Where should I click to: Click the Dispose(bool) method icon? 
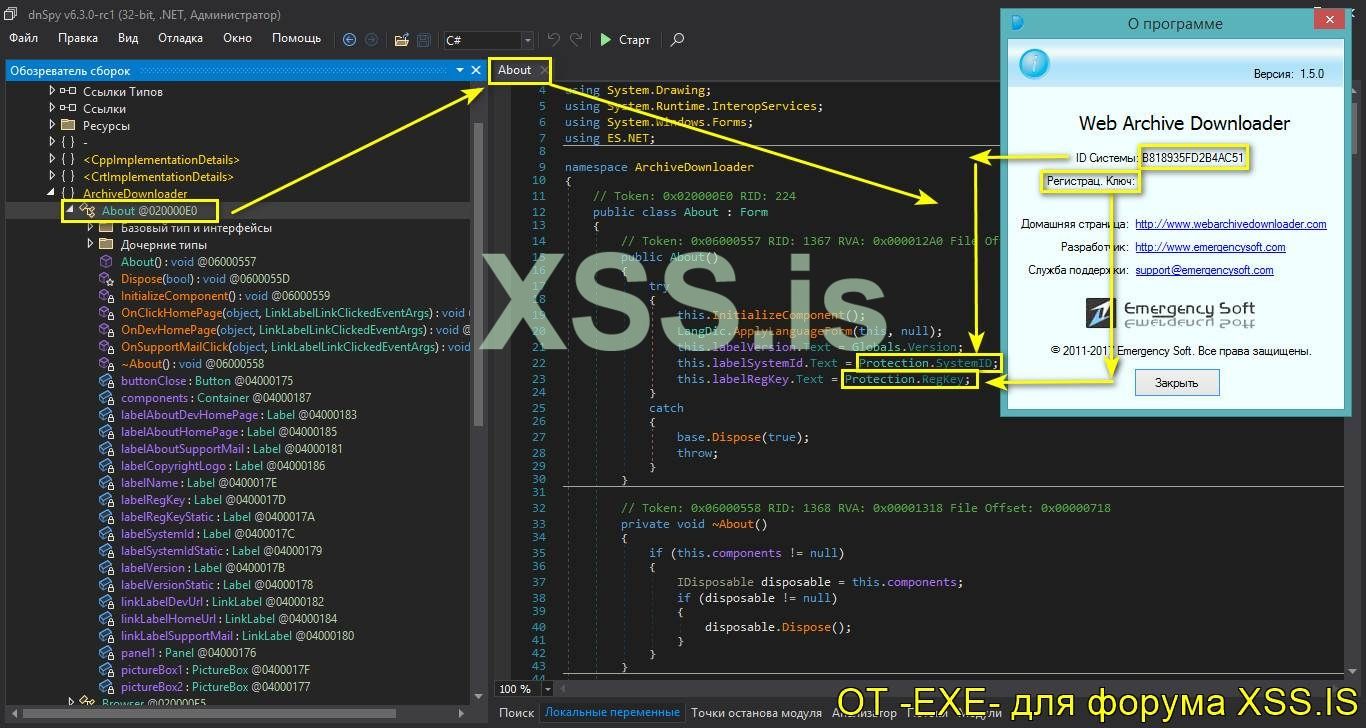(106, 279)
